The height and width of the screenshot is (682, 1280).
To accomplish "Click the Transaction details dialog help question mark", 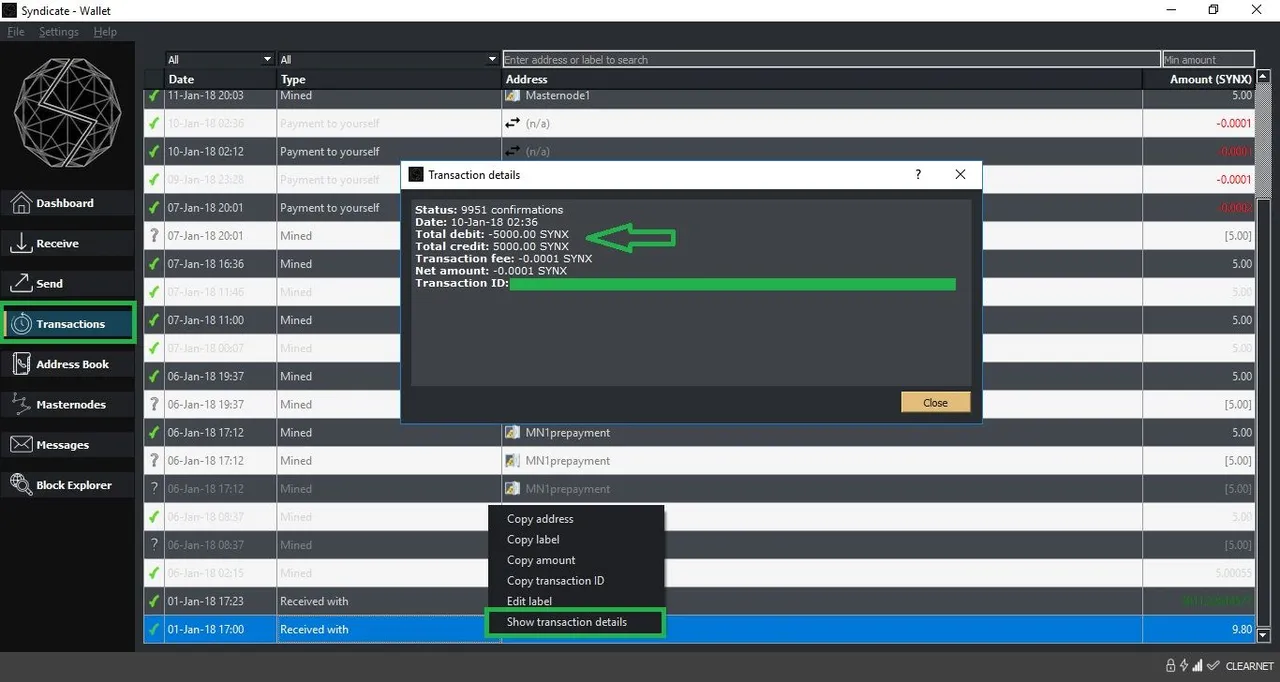I will 918,174.
